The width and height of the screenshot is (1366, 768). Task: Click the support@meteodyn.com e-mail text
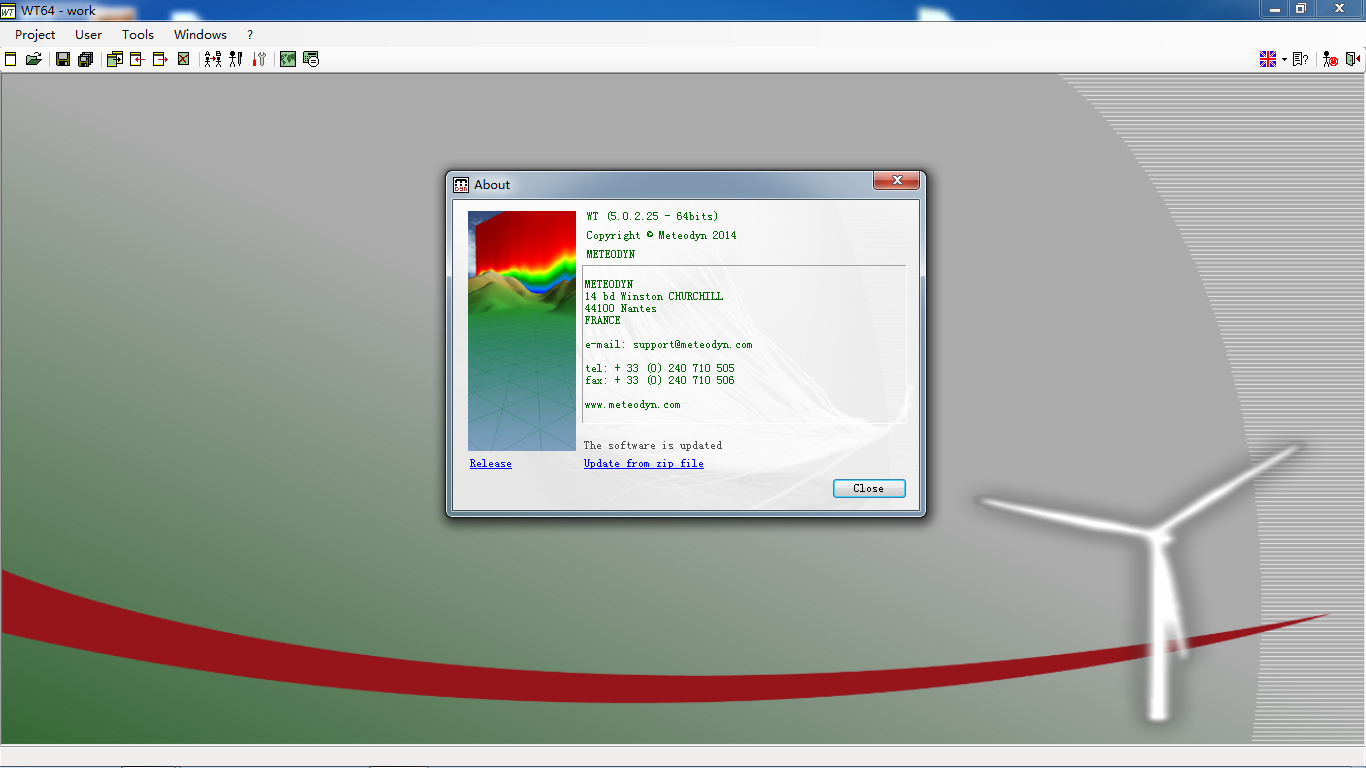[x=692, y=345]
